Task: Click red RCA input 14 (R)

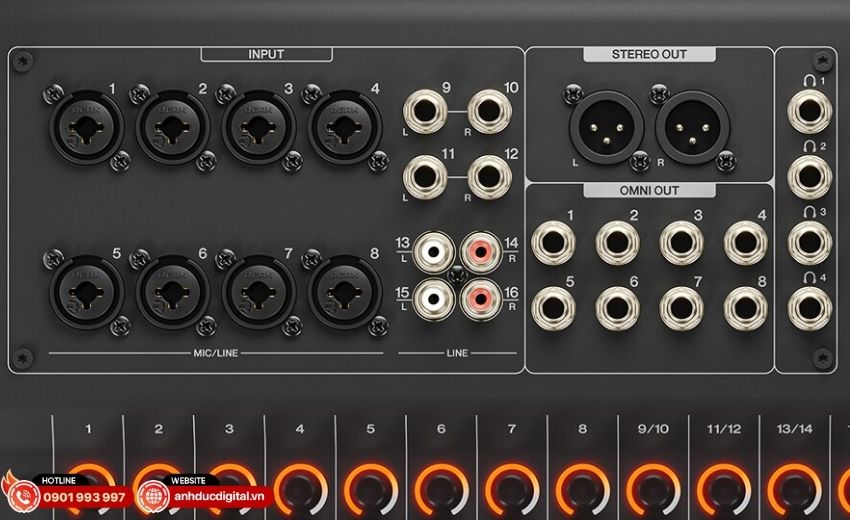Action: pos(480,252)
